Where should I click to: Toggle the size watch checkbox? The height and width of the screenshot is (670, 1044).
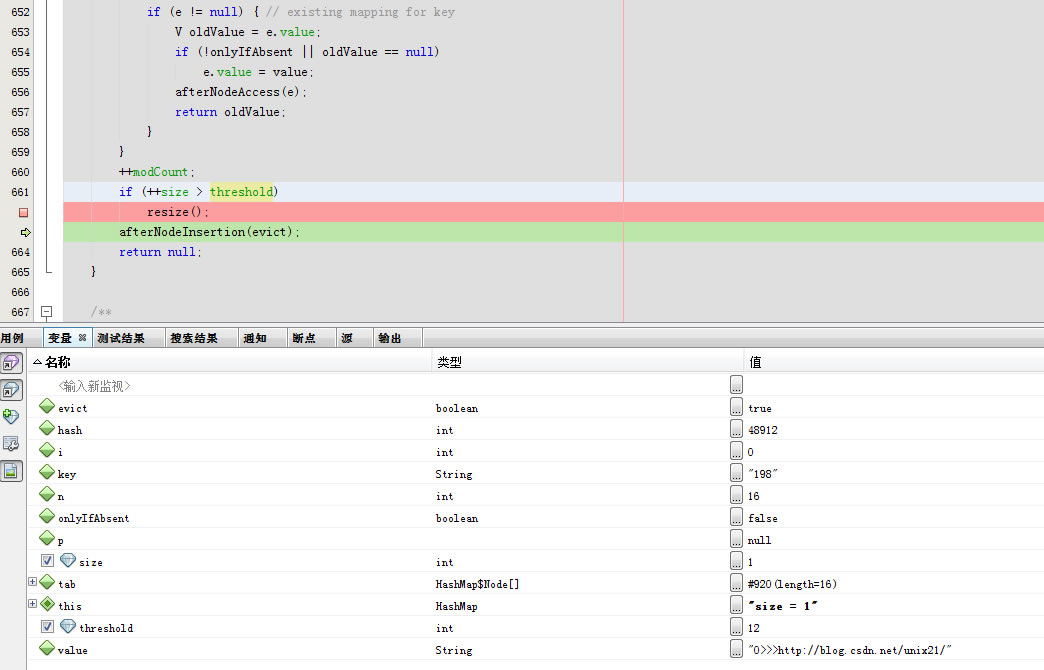tap(47, 561)
